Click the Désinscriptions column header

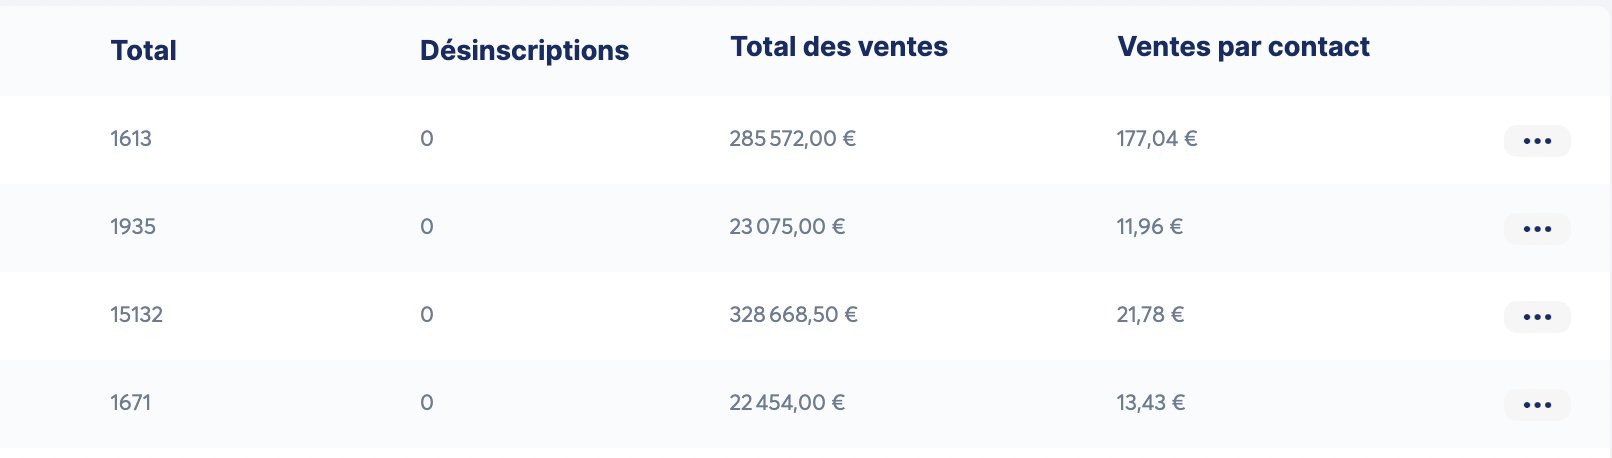[524, 50]
